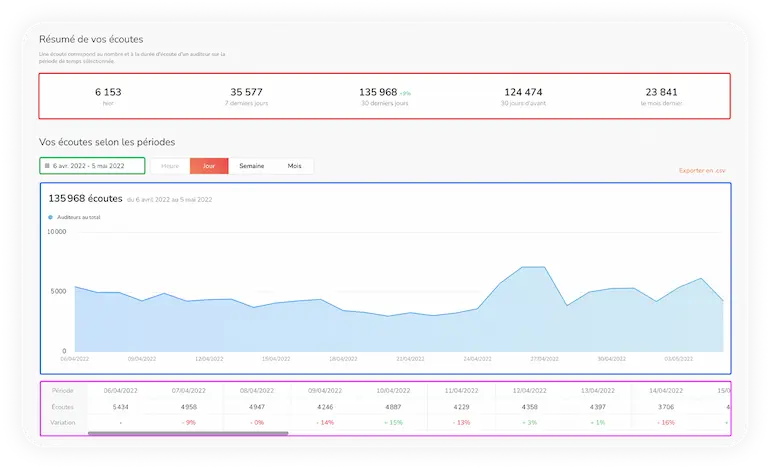Click the 3 706 écoutes cell
Screen dimensions: 770x469
coord(666,407)
